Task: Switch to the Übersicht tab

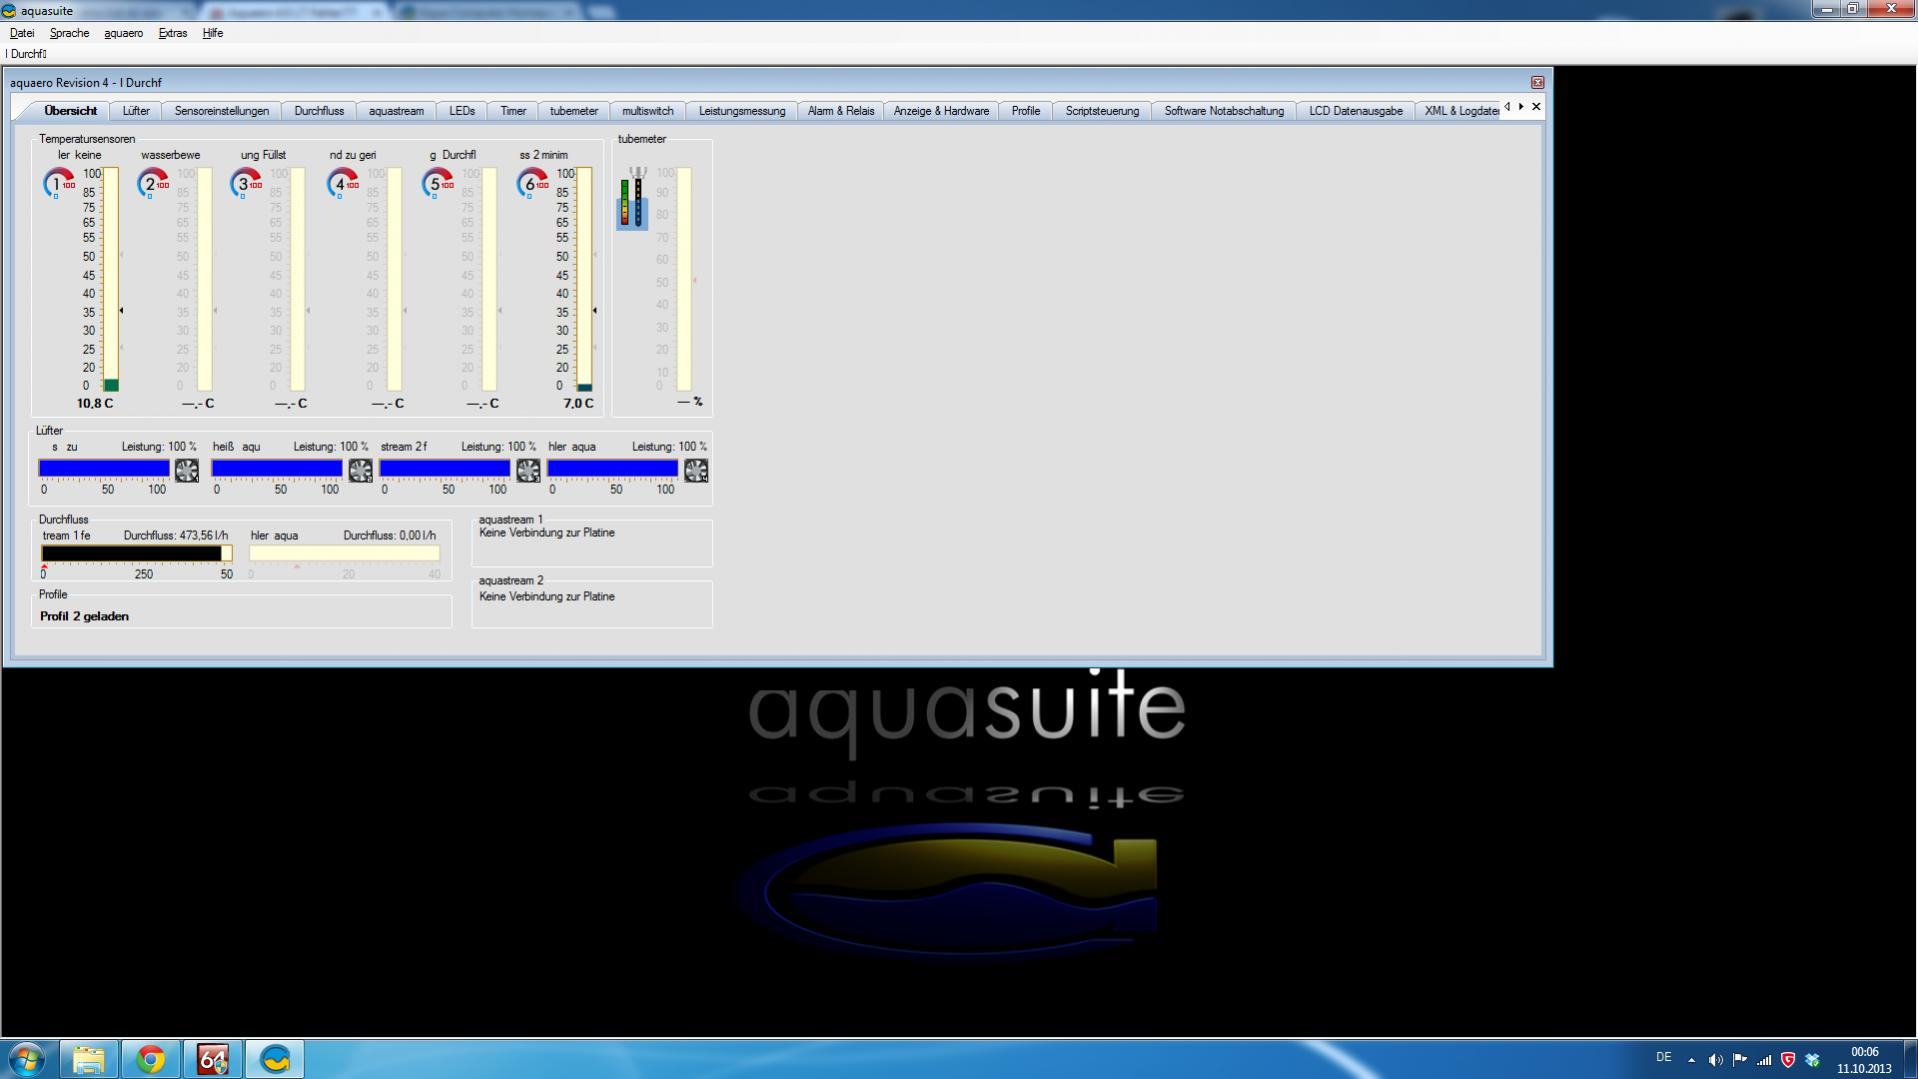Action: coord(70,111)
